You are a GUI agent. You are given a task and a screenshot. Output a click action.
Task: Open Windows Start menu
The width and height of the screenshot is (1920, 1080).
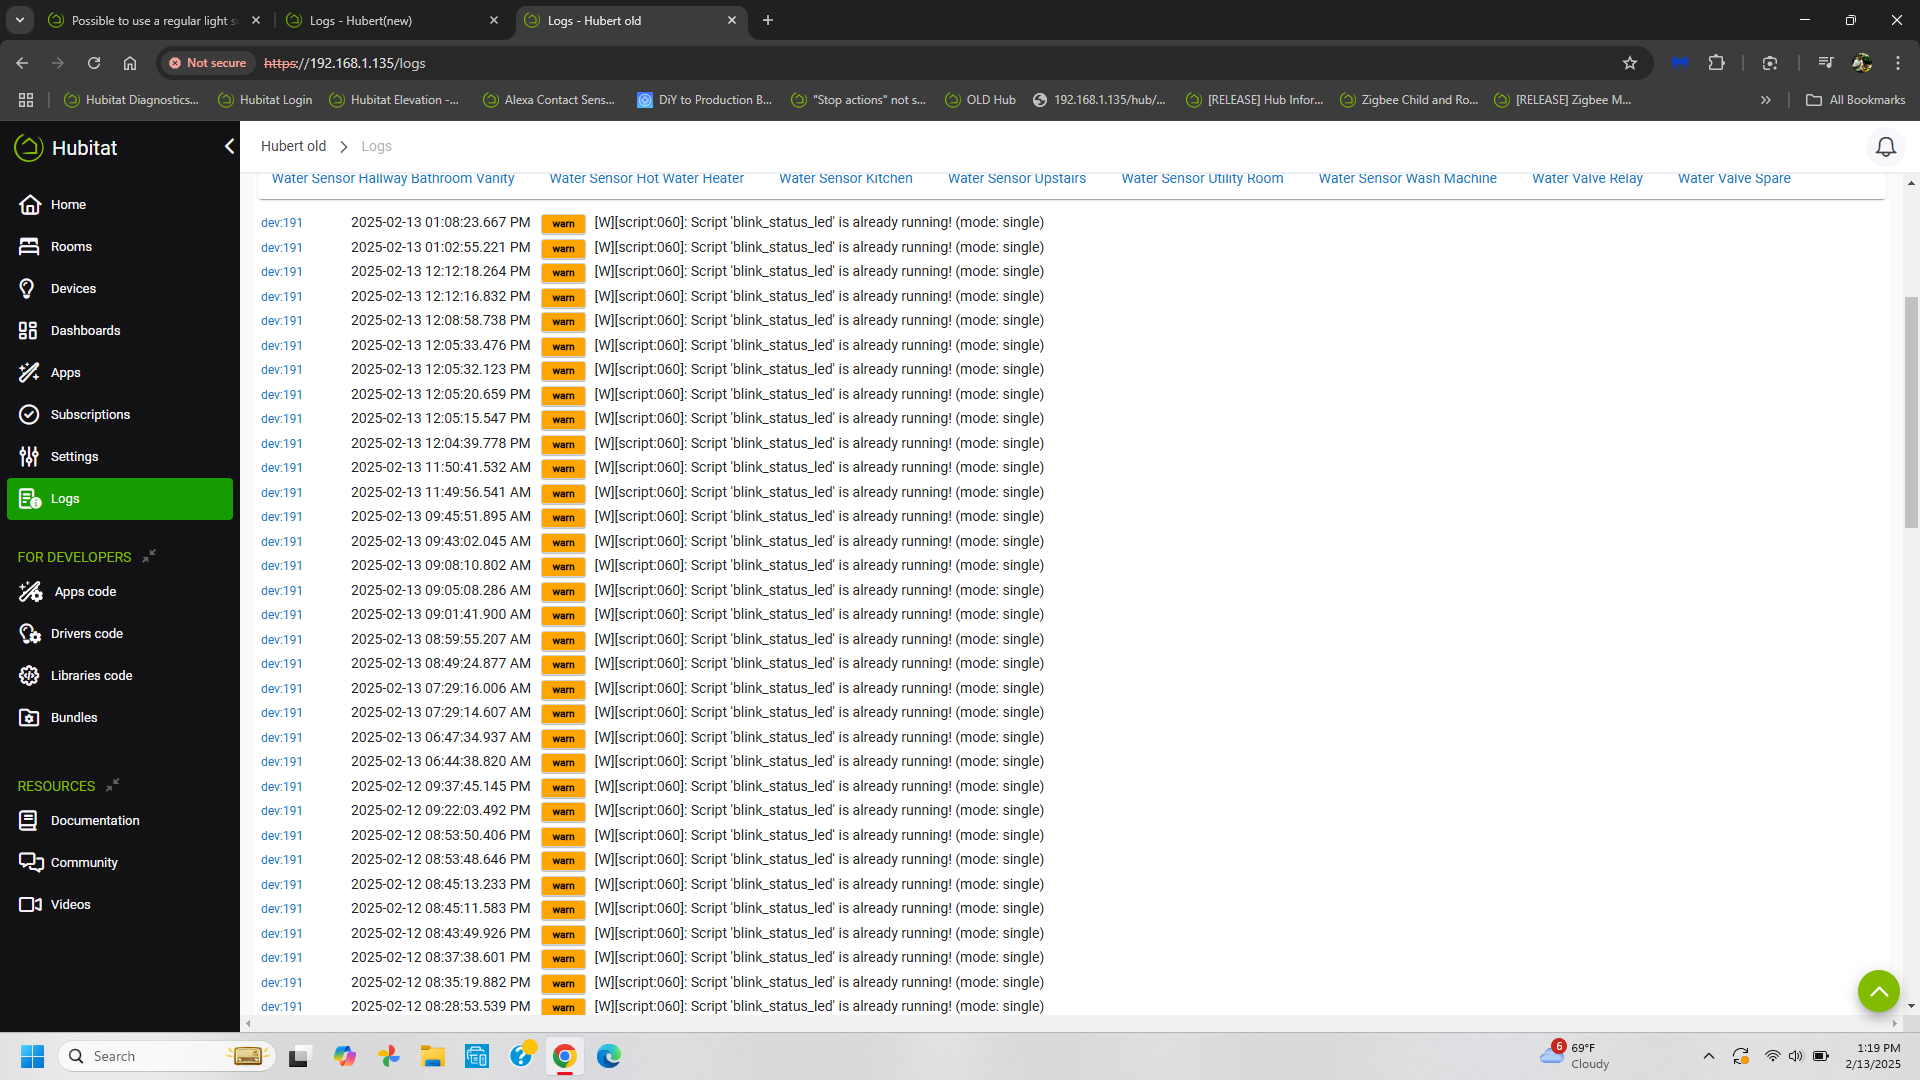pos(32,1056)
